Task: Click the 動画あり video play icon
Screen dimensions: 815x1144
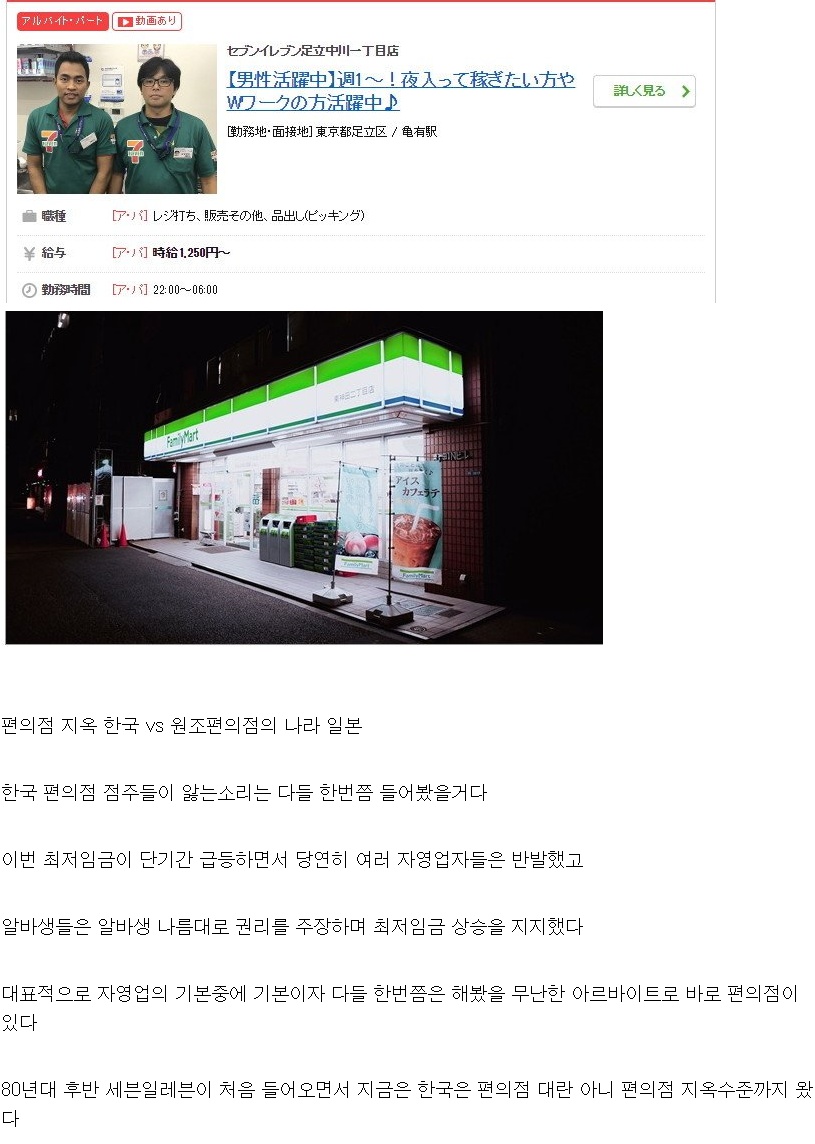Action: [x=125, y=22]
